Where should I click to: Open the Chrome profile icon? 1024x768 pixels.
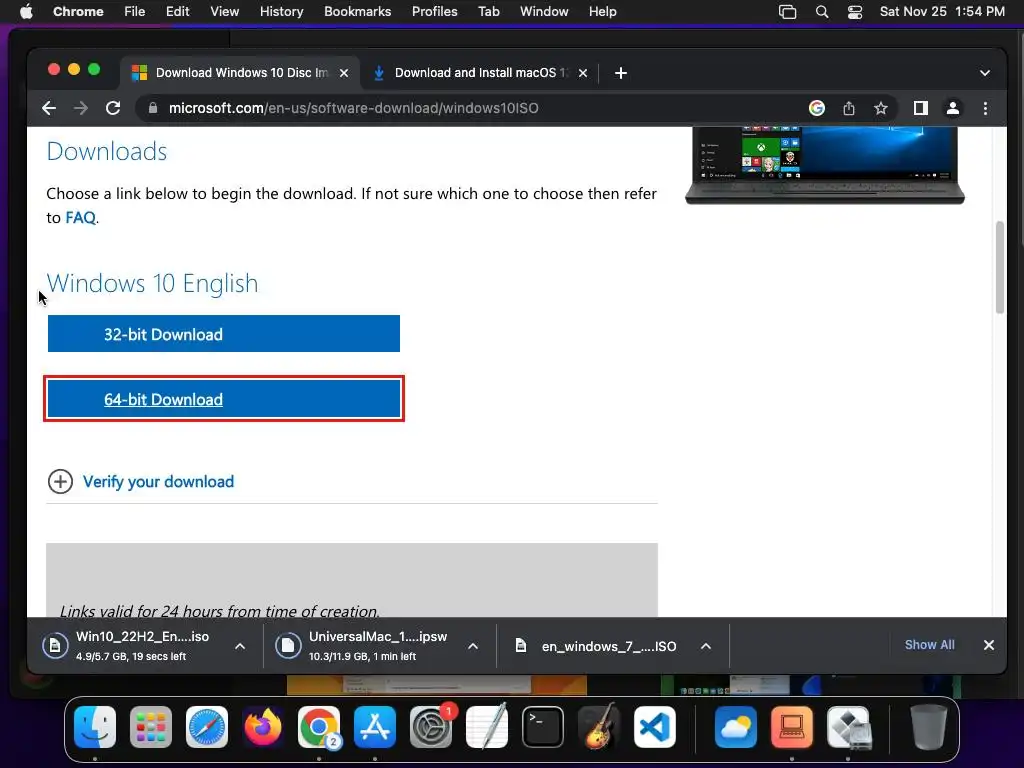pyautogui.click(x=953, y=108)
